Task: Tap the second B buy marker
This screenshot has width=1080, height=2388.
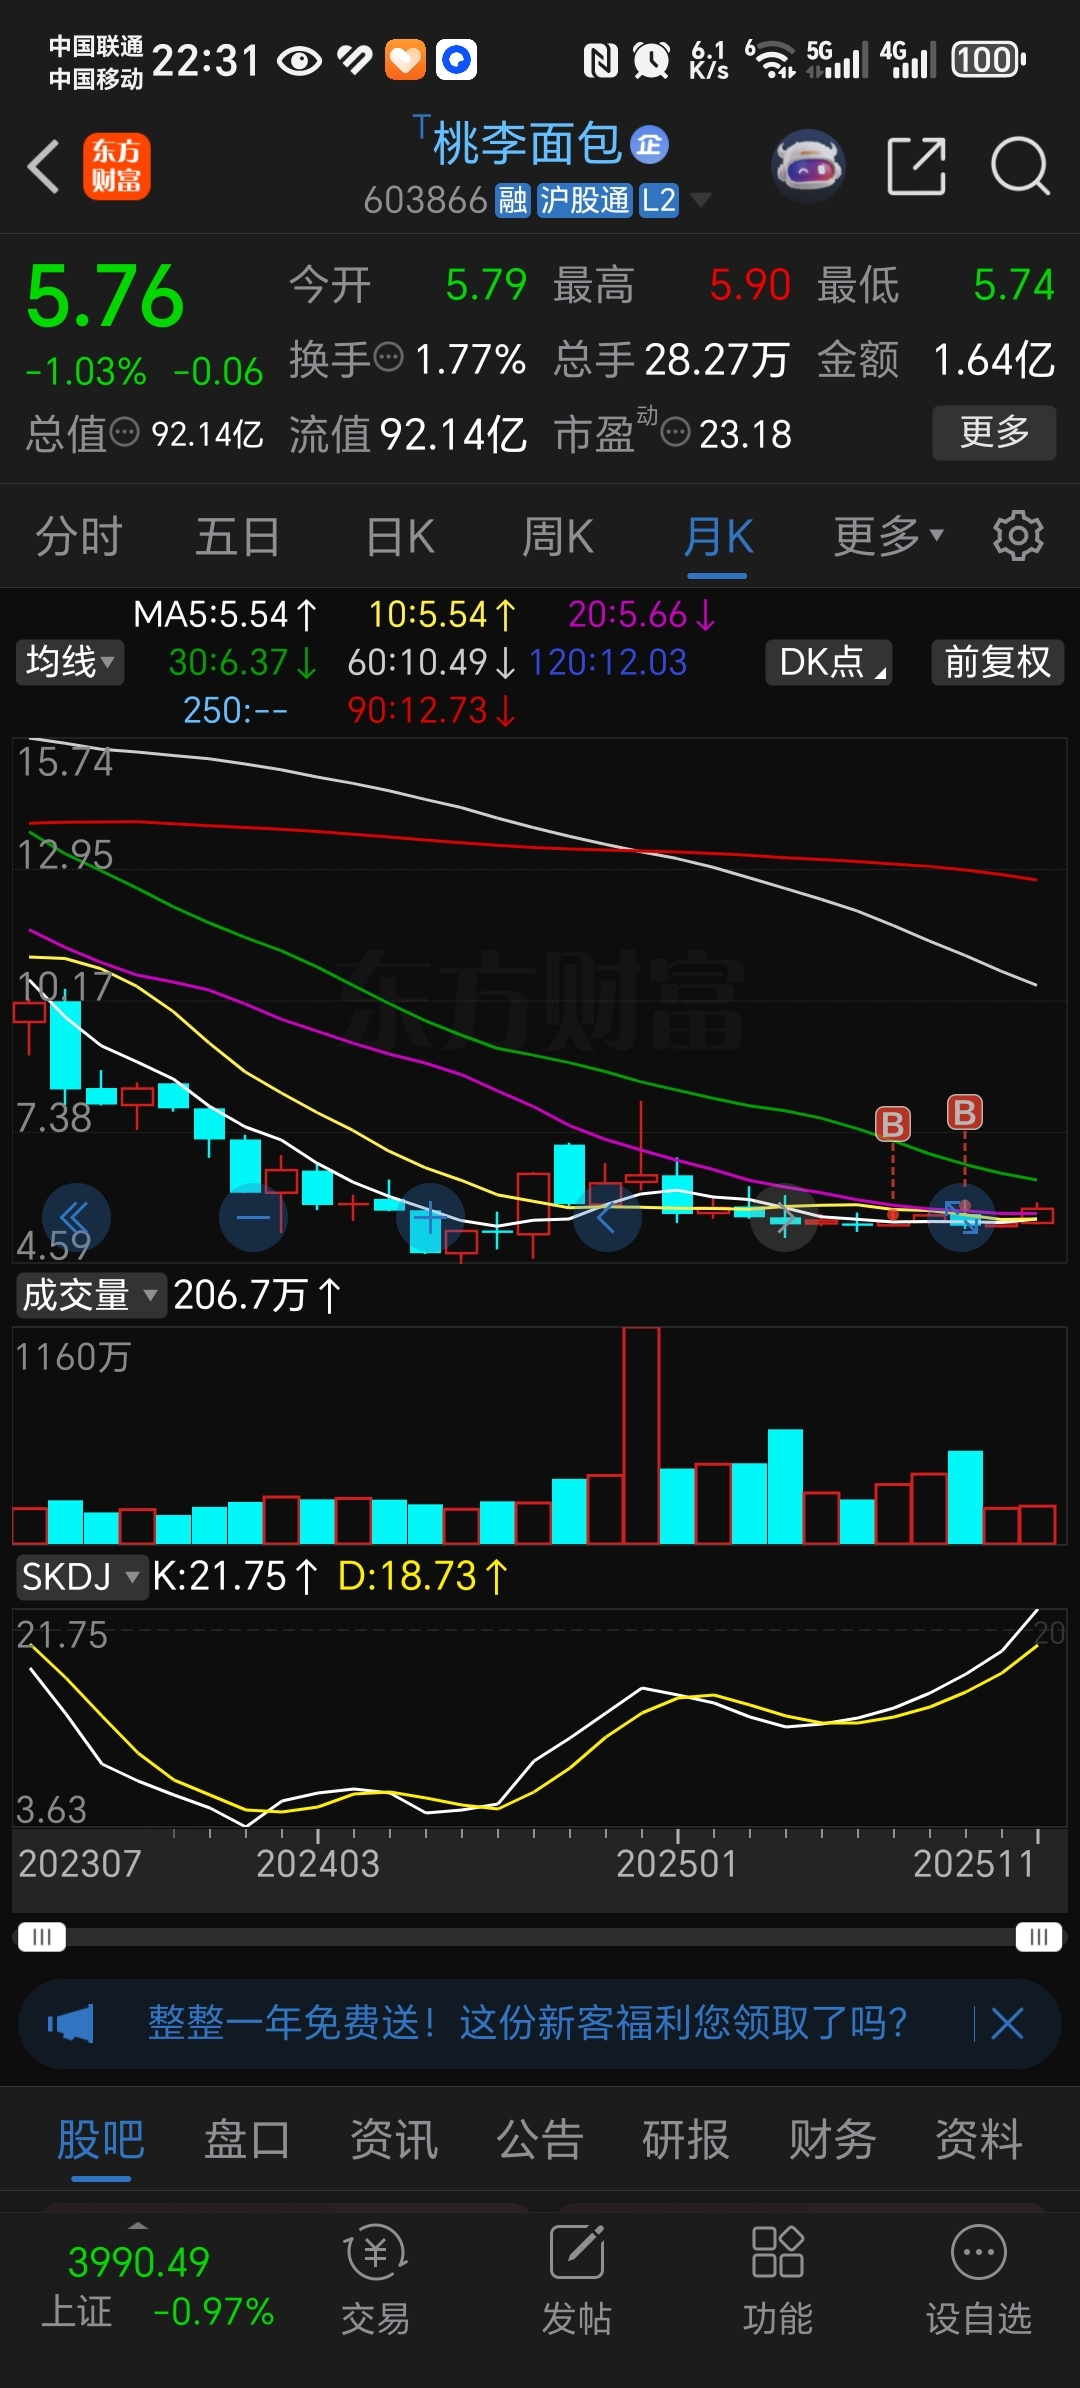Action: (965, 1112)
